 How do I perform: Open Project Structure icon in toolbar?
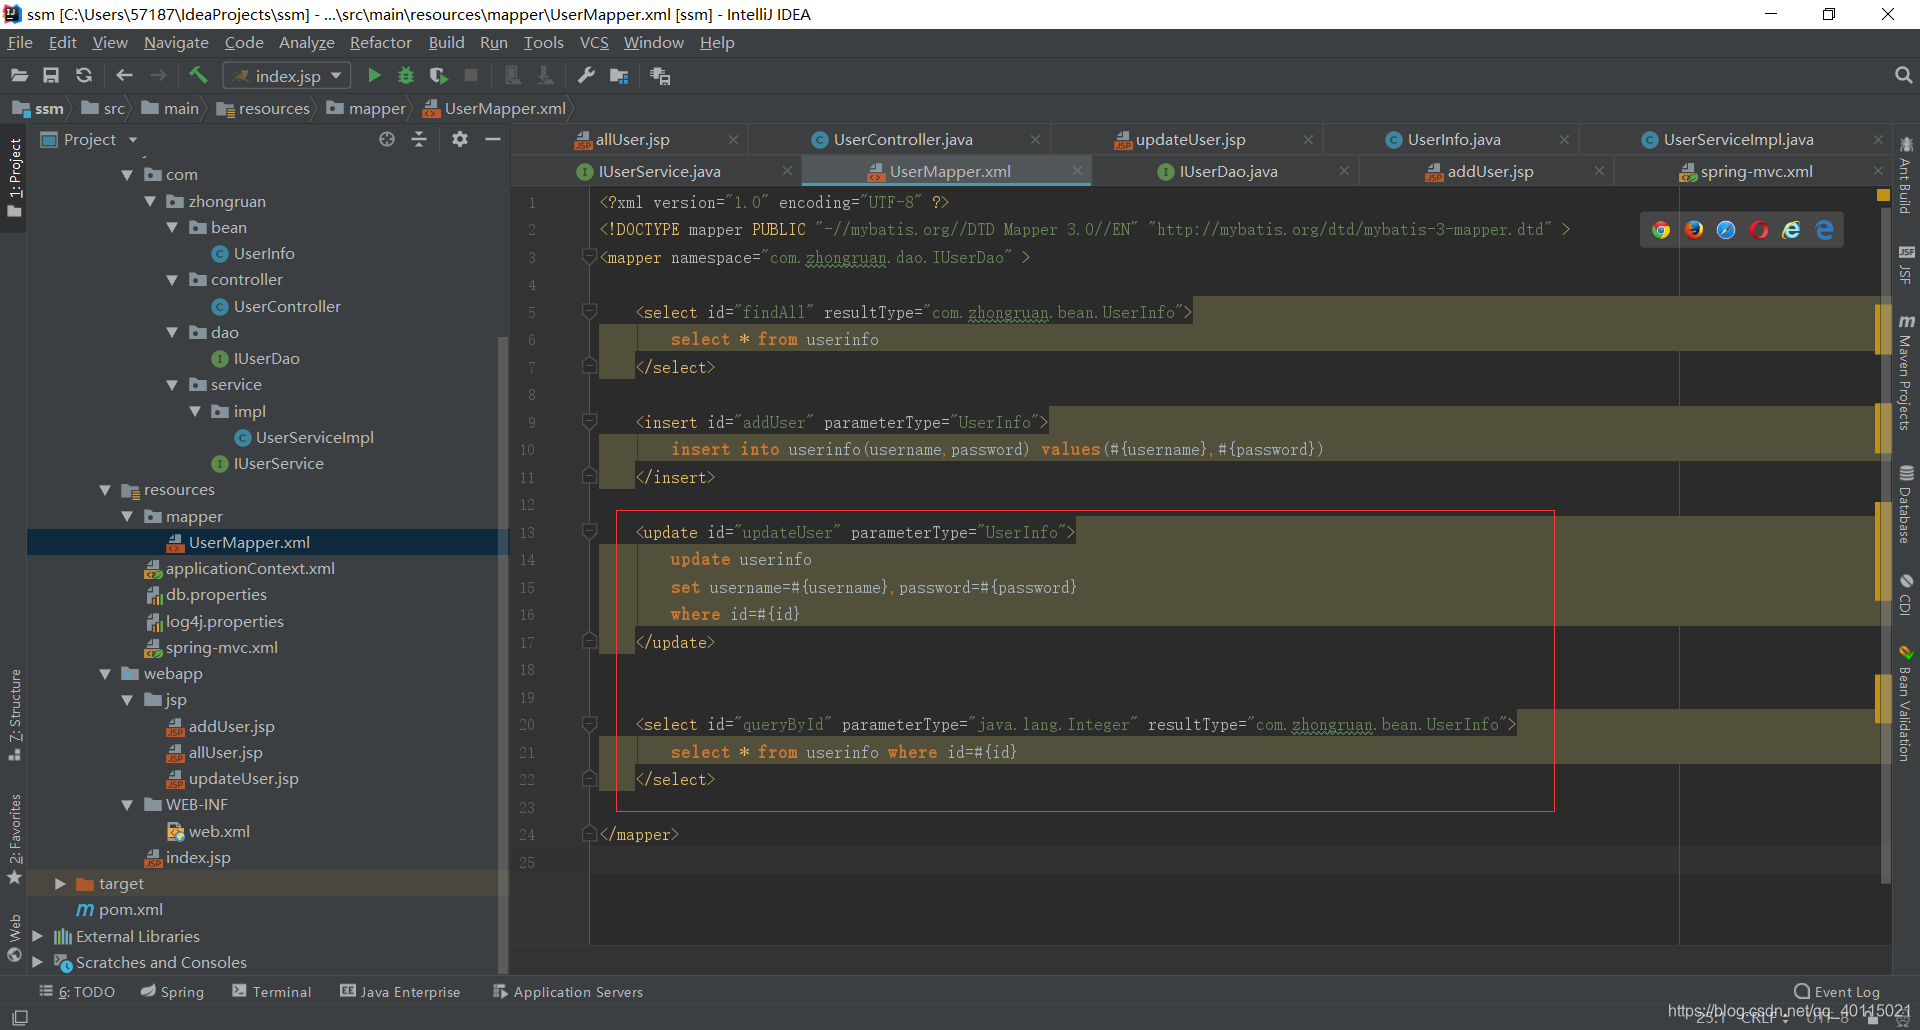[x=619, y=76]
